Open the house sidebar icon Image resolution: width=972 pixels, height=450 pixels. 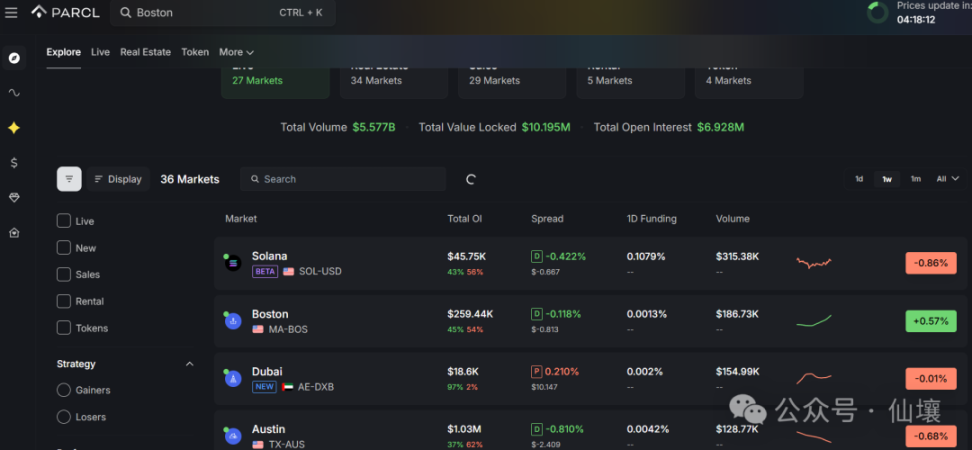point(14,233)
